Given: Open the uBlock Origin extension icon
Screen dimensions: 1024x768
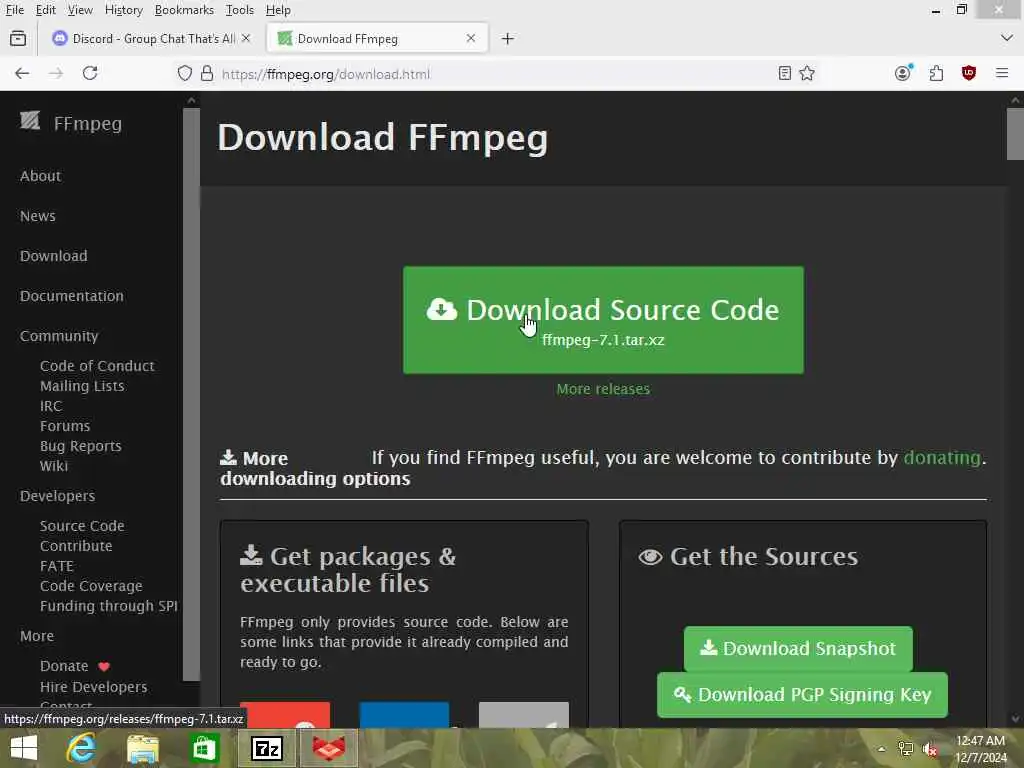Looking at the screenshot, I should (969, 73).
